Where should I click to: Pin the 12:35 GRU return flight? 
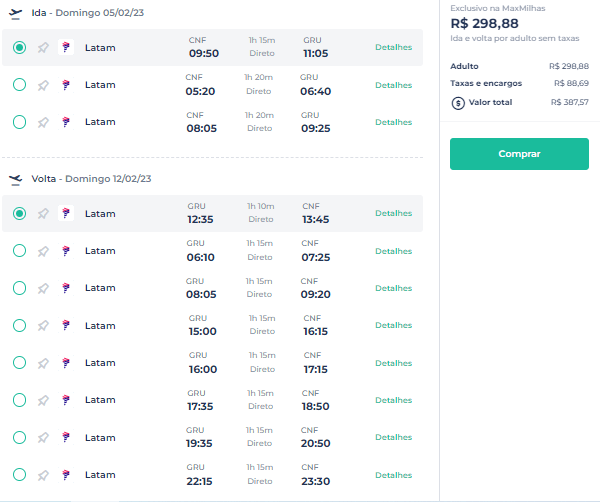click(x=43, y=214)
